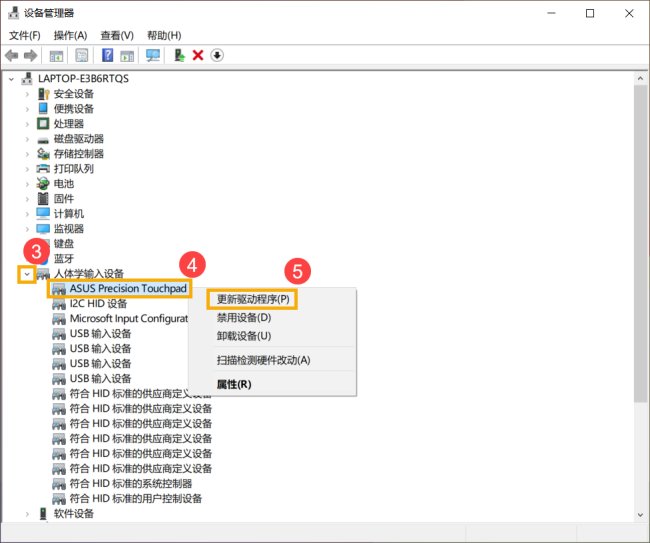Screen dimensions: 650x543
Task: Click the 电池 battery icon
Action: (x=43, y=183)
